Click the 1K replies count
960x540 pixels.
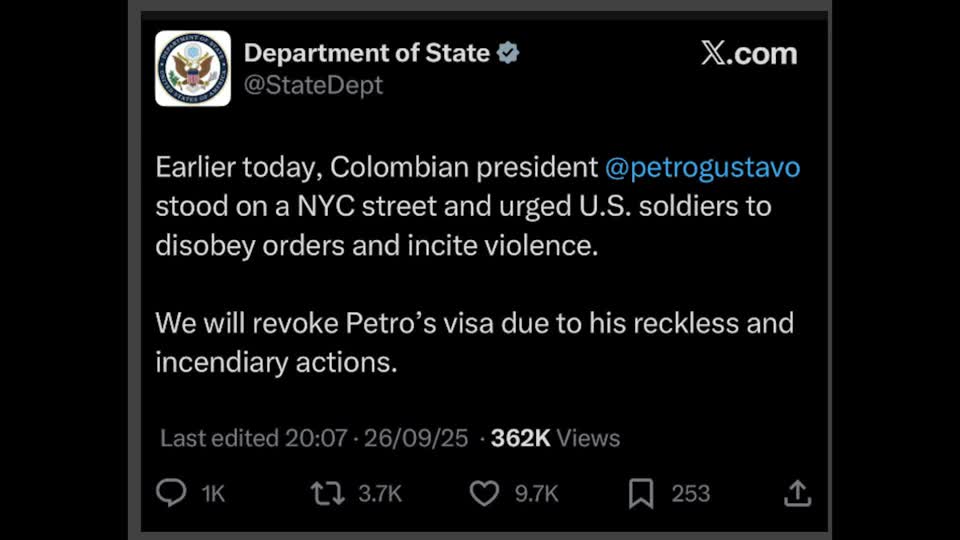(213, 493)
